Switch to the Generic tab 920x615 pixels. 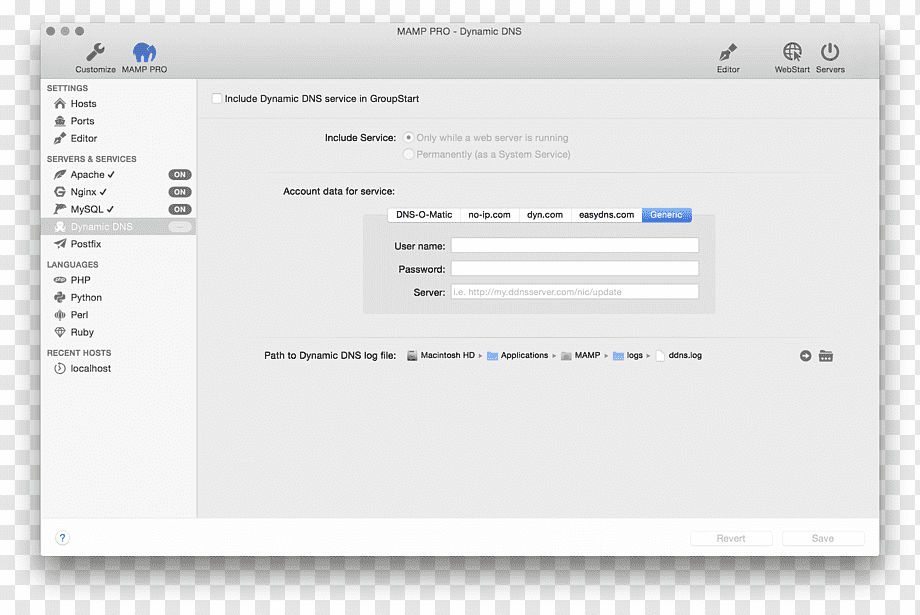667,215
